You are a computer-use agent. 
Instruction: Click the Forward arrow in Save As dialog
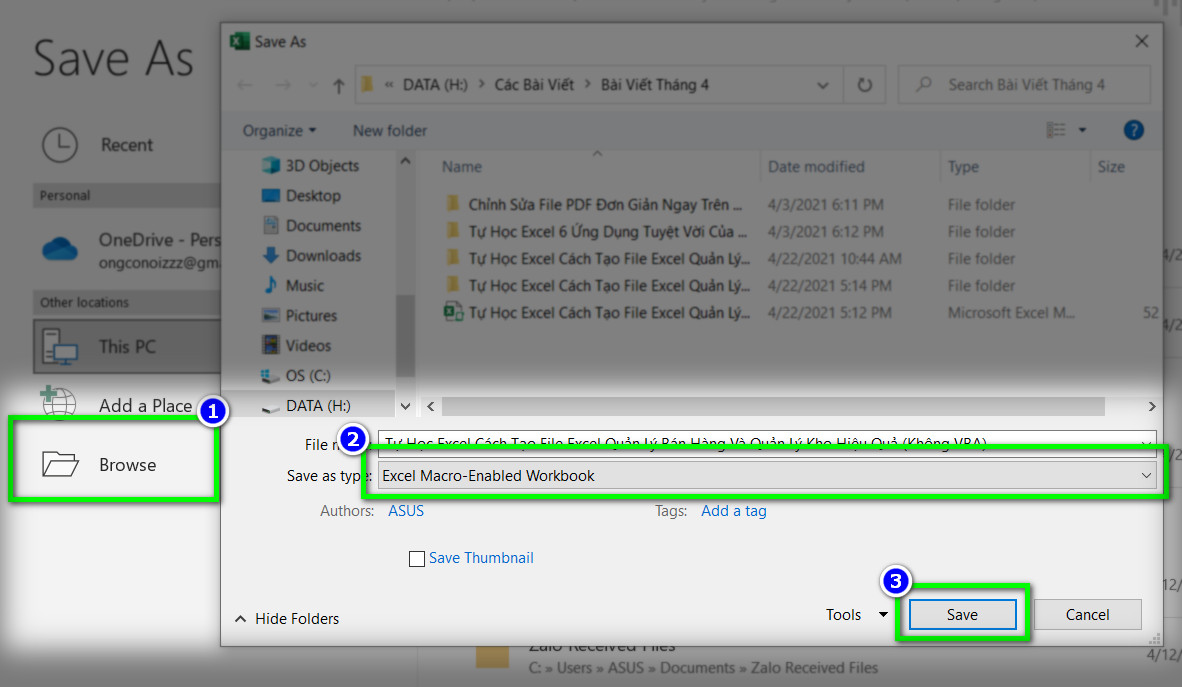[x=283, y=85]
